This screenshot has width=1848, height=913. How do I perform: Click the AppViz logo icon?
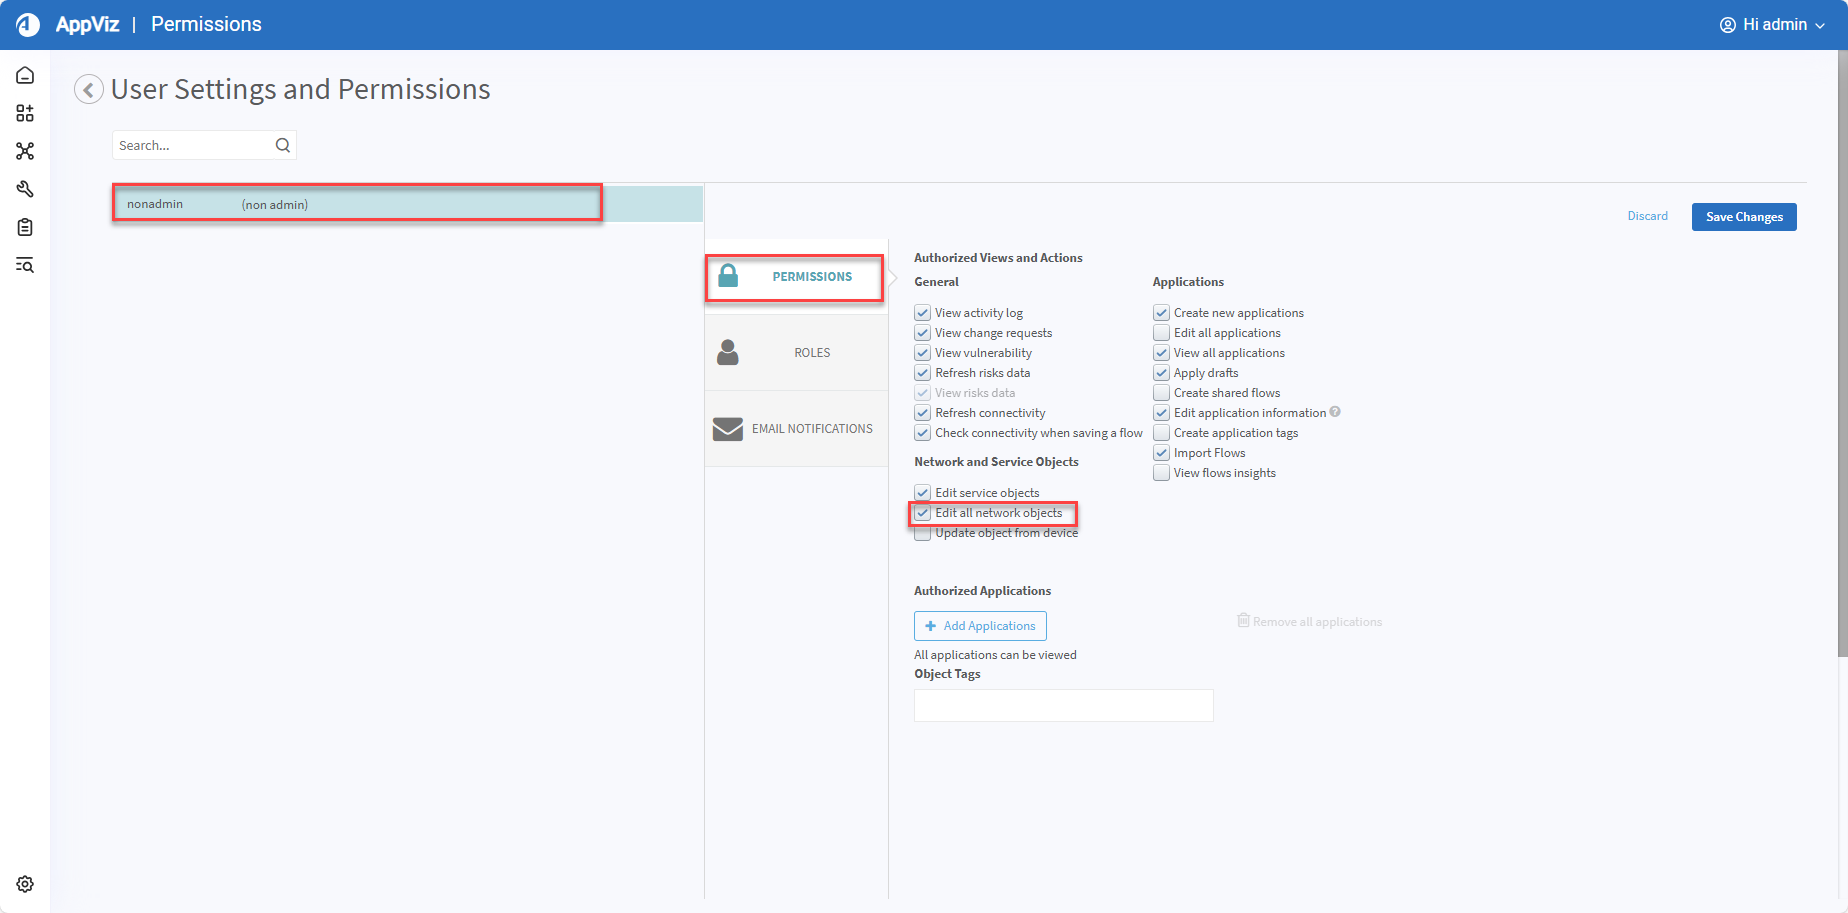click(x=28, y=25)
